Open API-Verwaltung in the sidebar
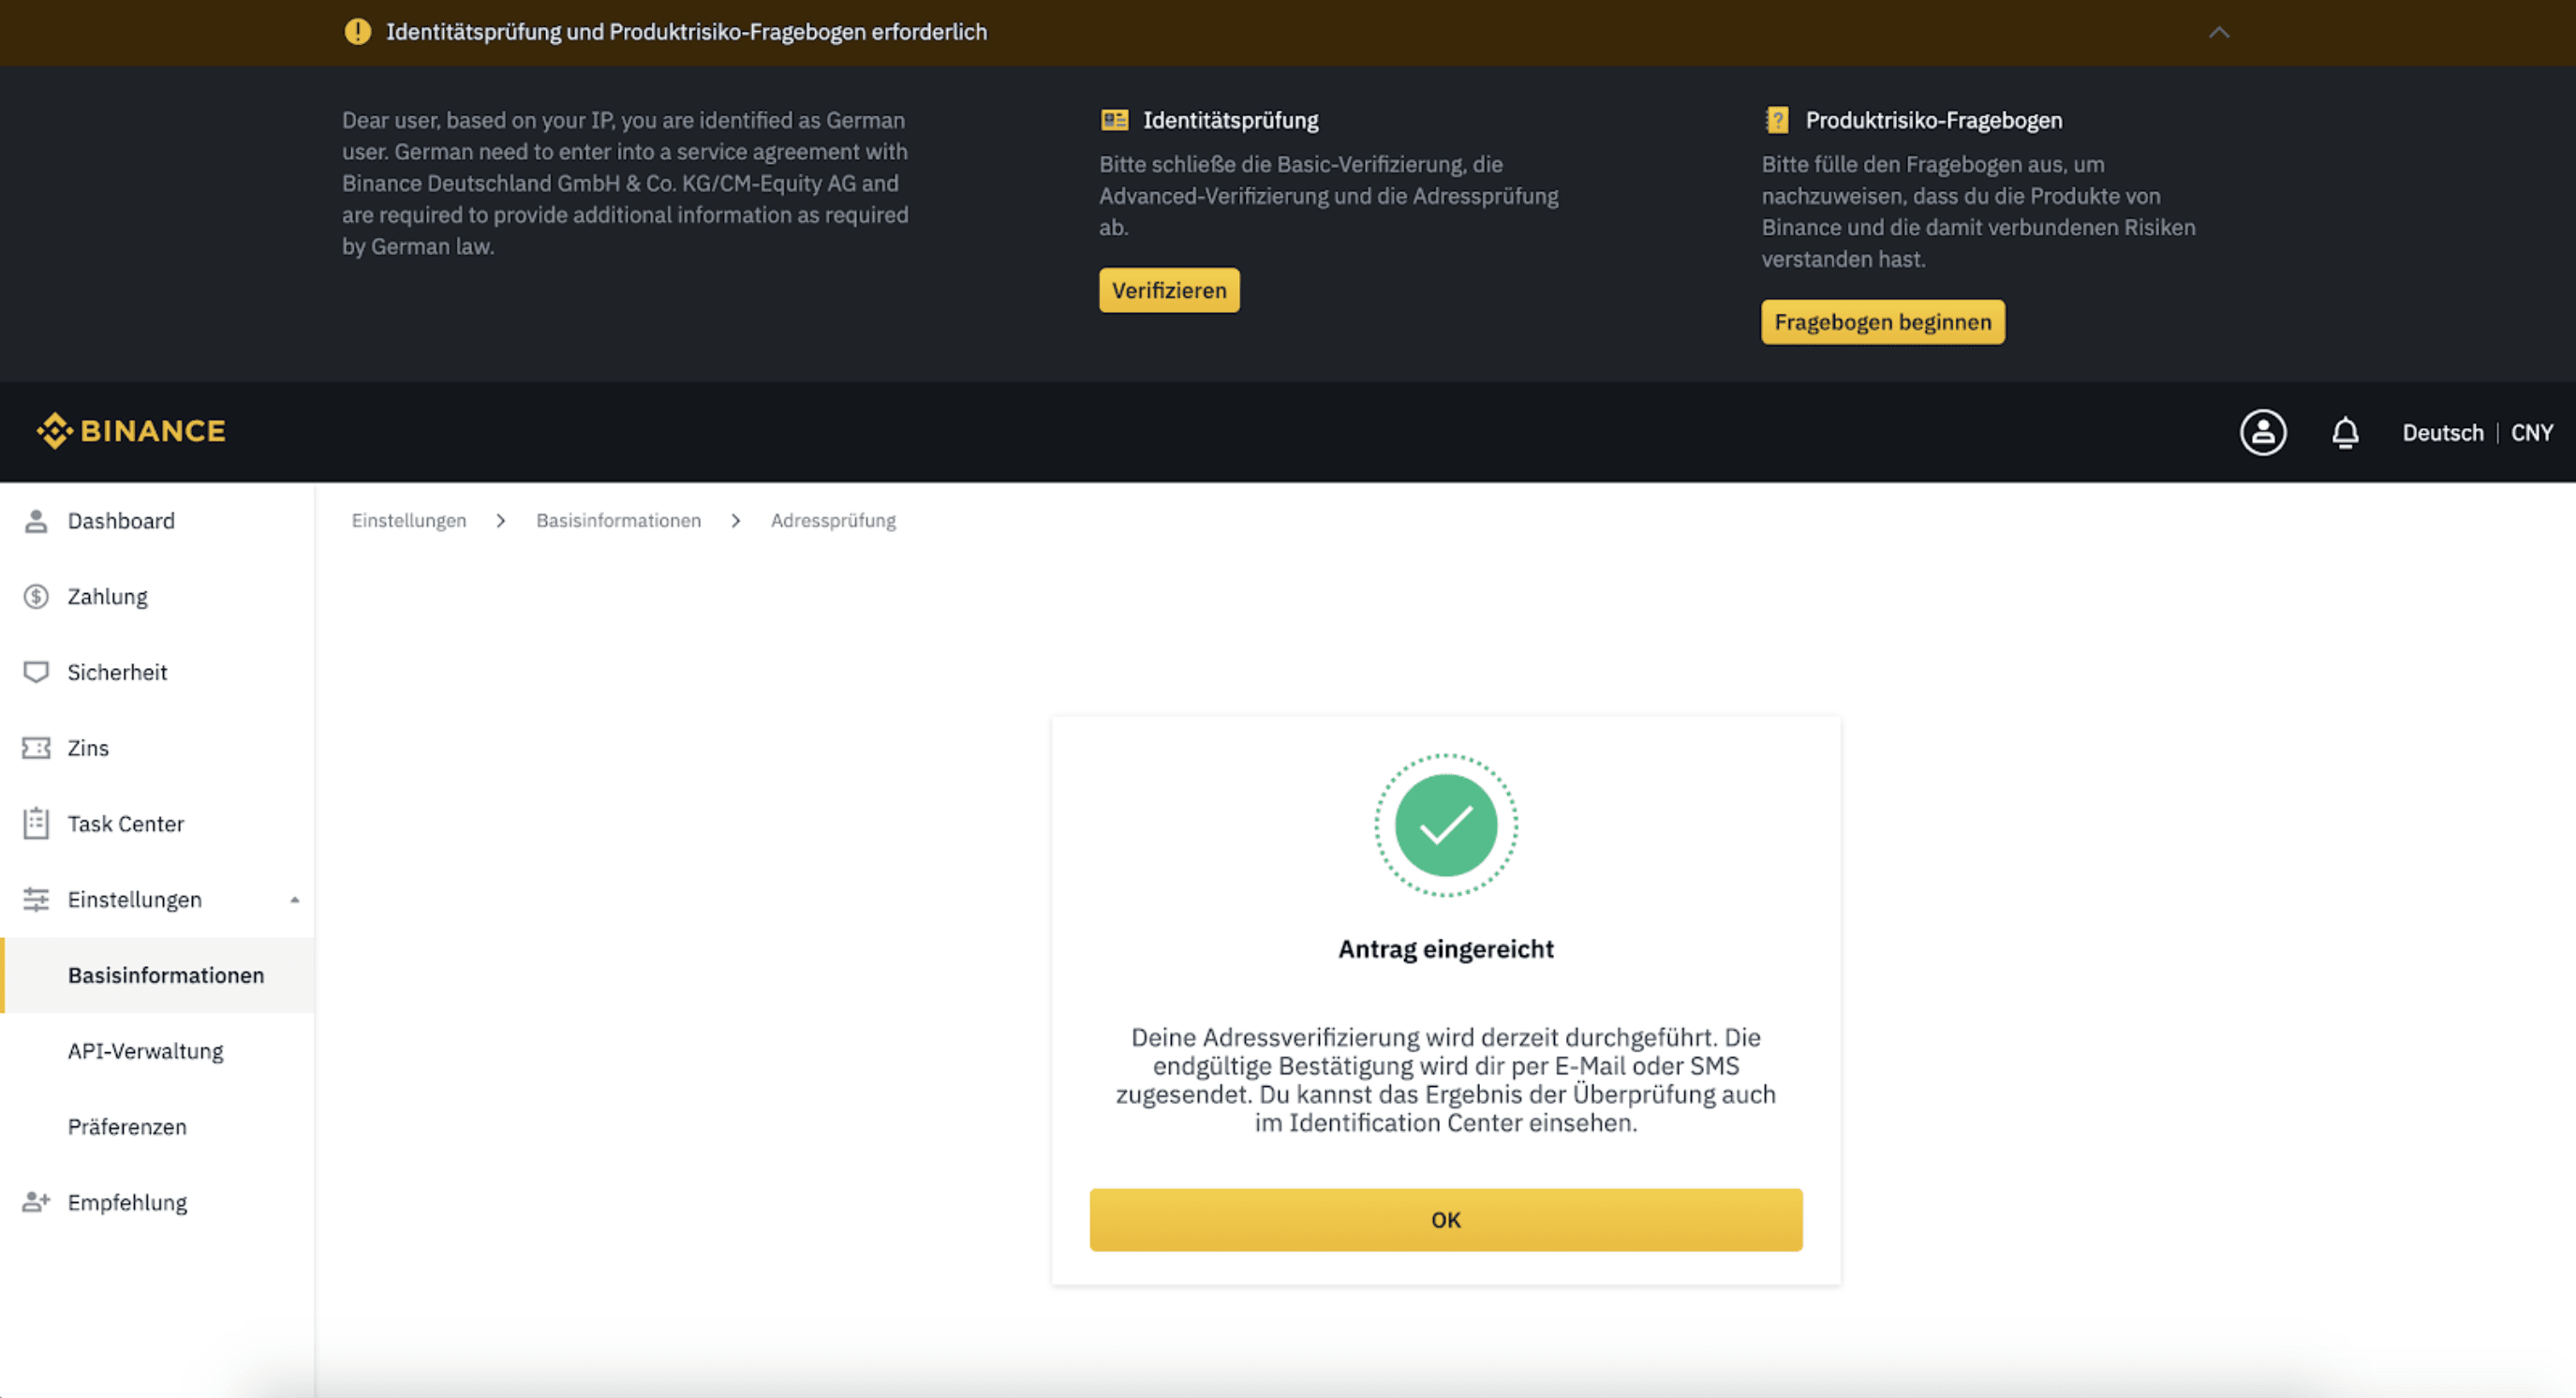The height and width of the screenshot is (1398, 2576). (146, 1051)
